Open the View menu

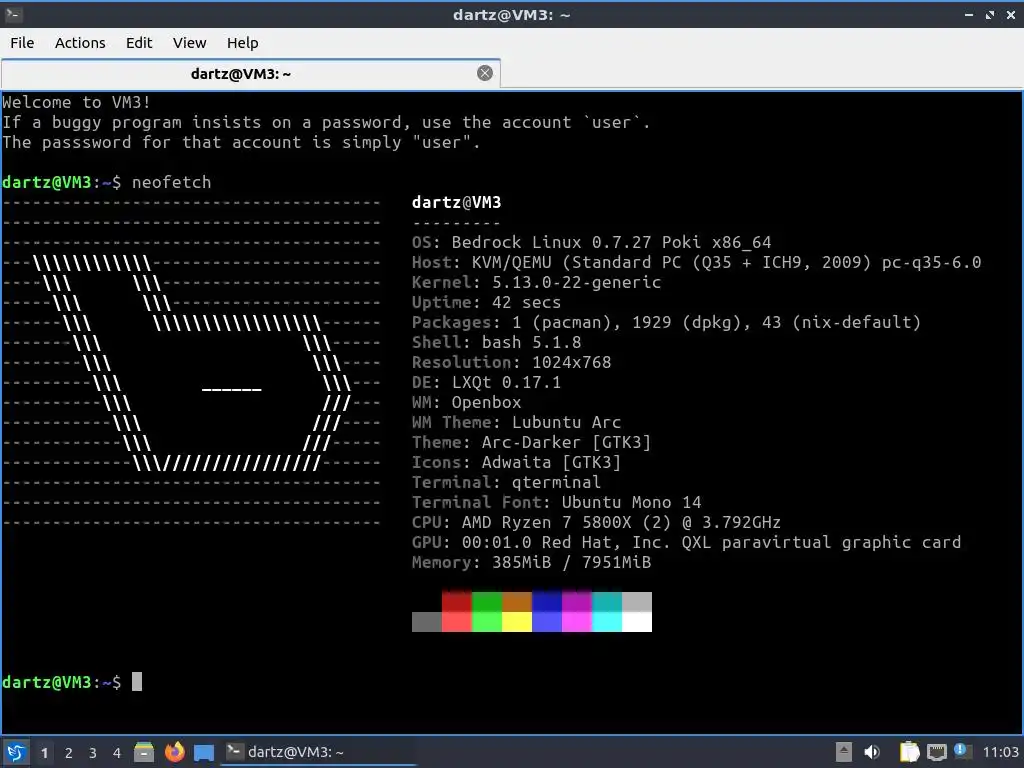pyautogui.click(x=189, y=43)
